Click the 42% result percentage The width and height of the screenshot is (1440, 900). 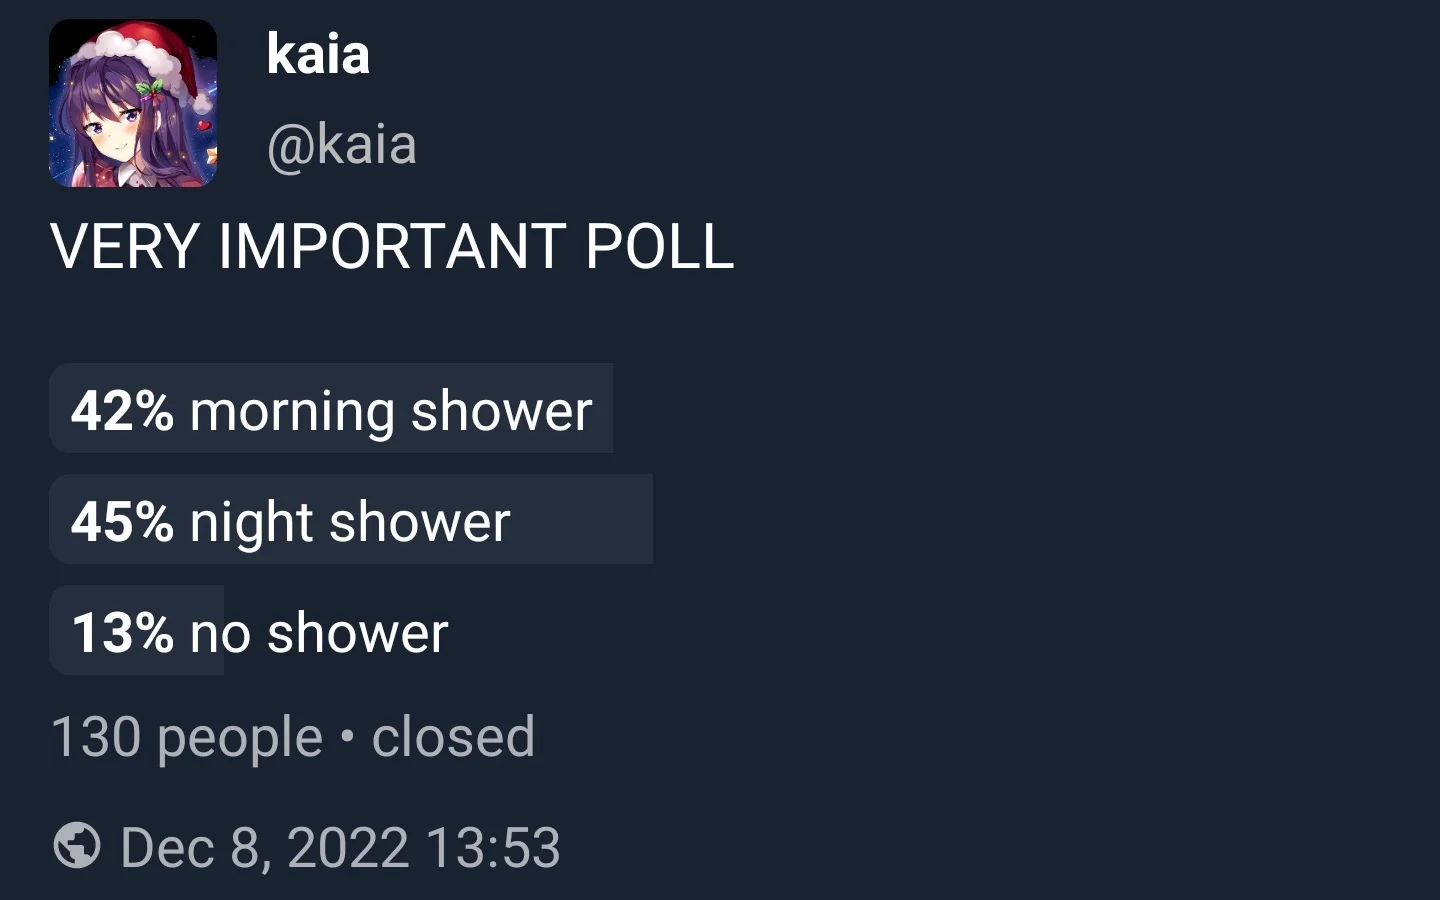pyautogui.click(x=122, y=410)
